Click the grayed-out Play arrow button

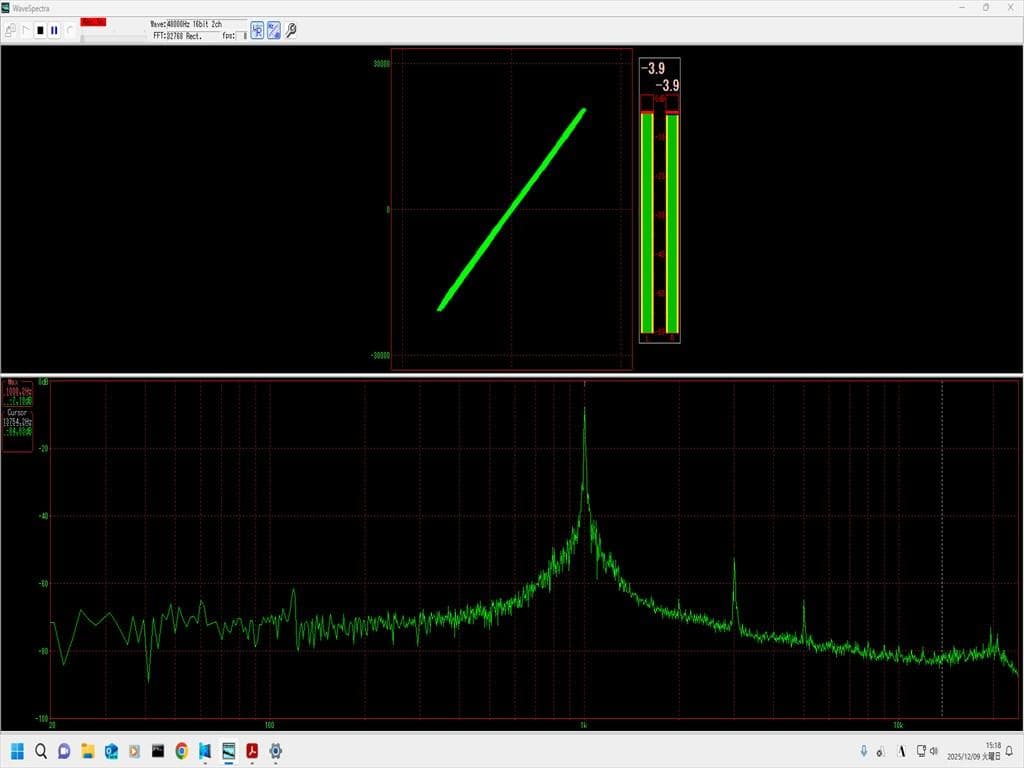(26, 31)
